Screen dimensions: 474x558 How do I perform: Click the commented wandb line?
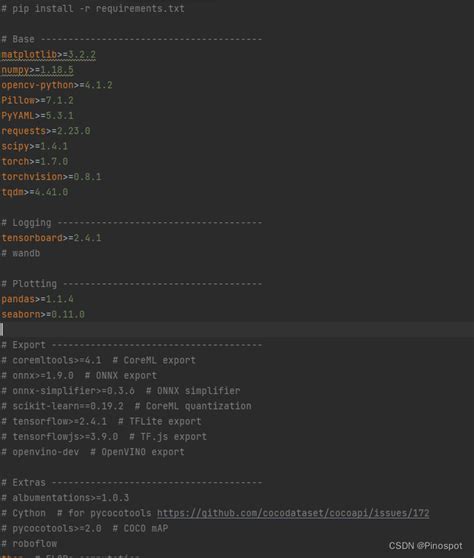pos(21,253)
